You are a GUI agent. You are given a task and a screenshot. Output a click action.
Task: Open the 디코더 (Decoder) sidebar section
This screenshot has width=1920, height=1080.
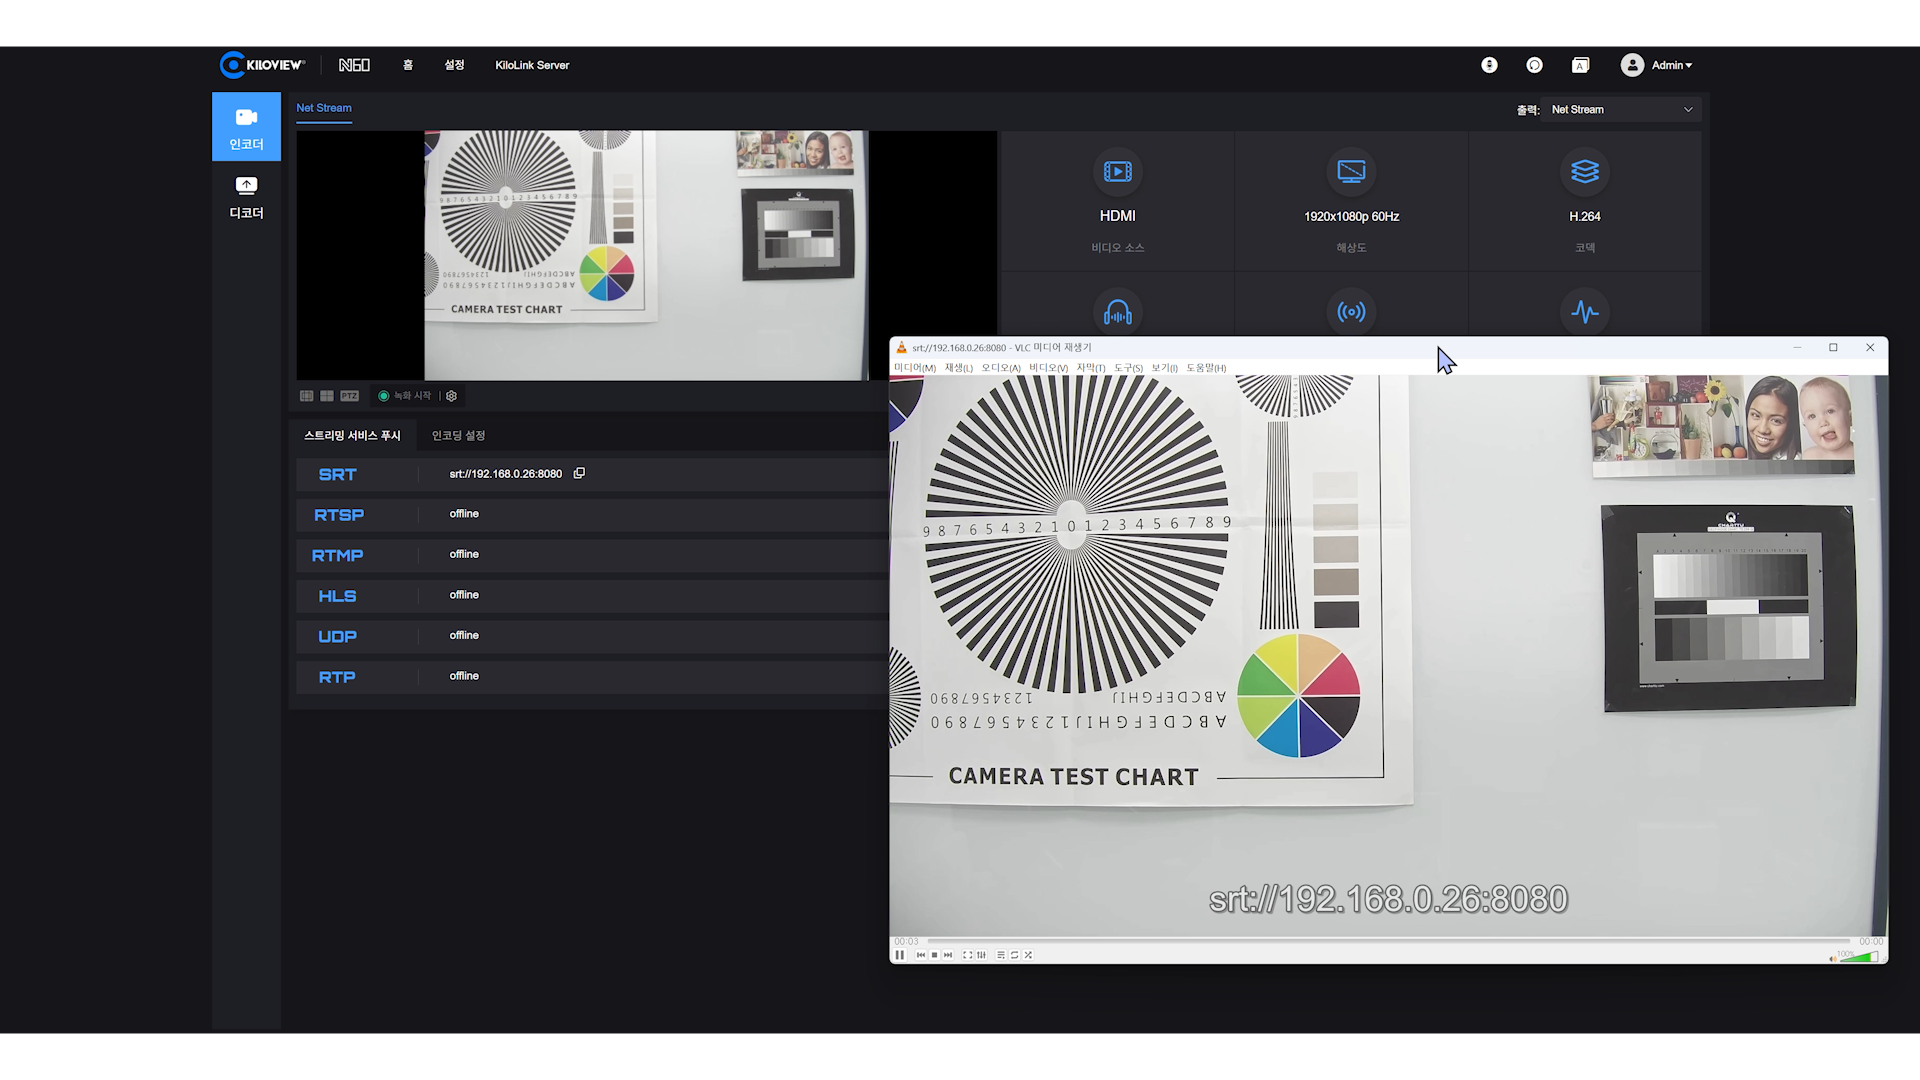point(246,196)
